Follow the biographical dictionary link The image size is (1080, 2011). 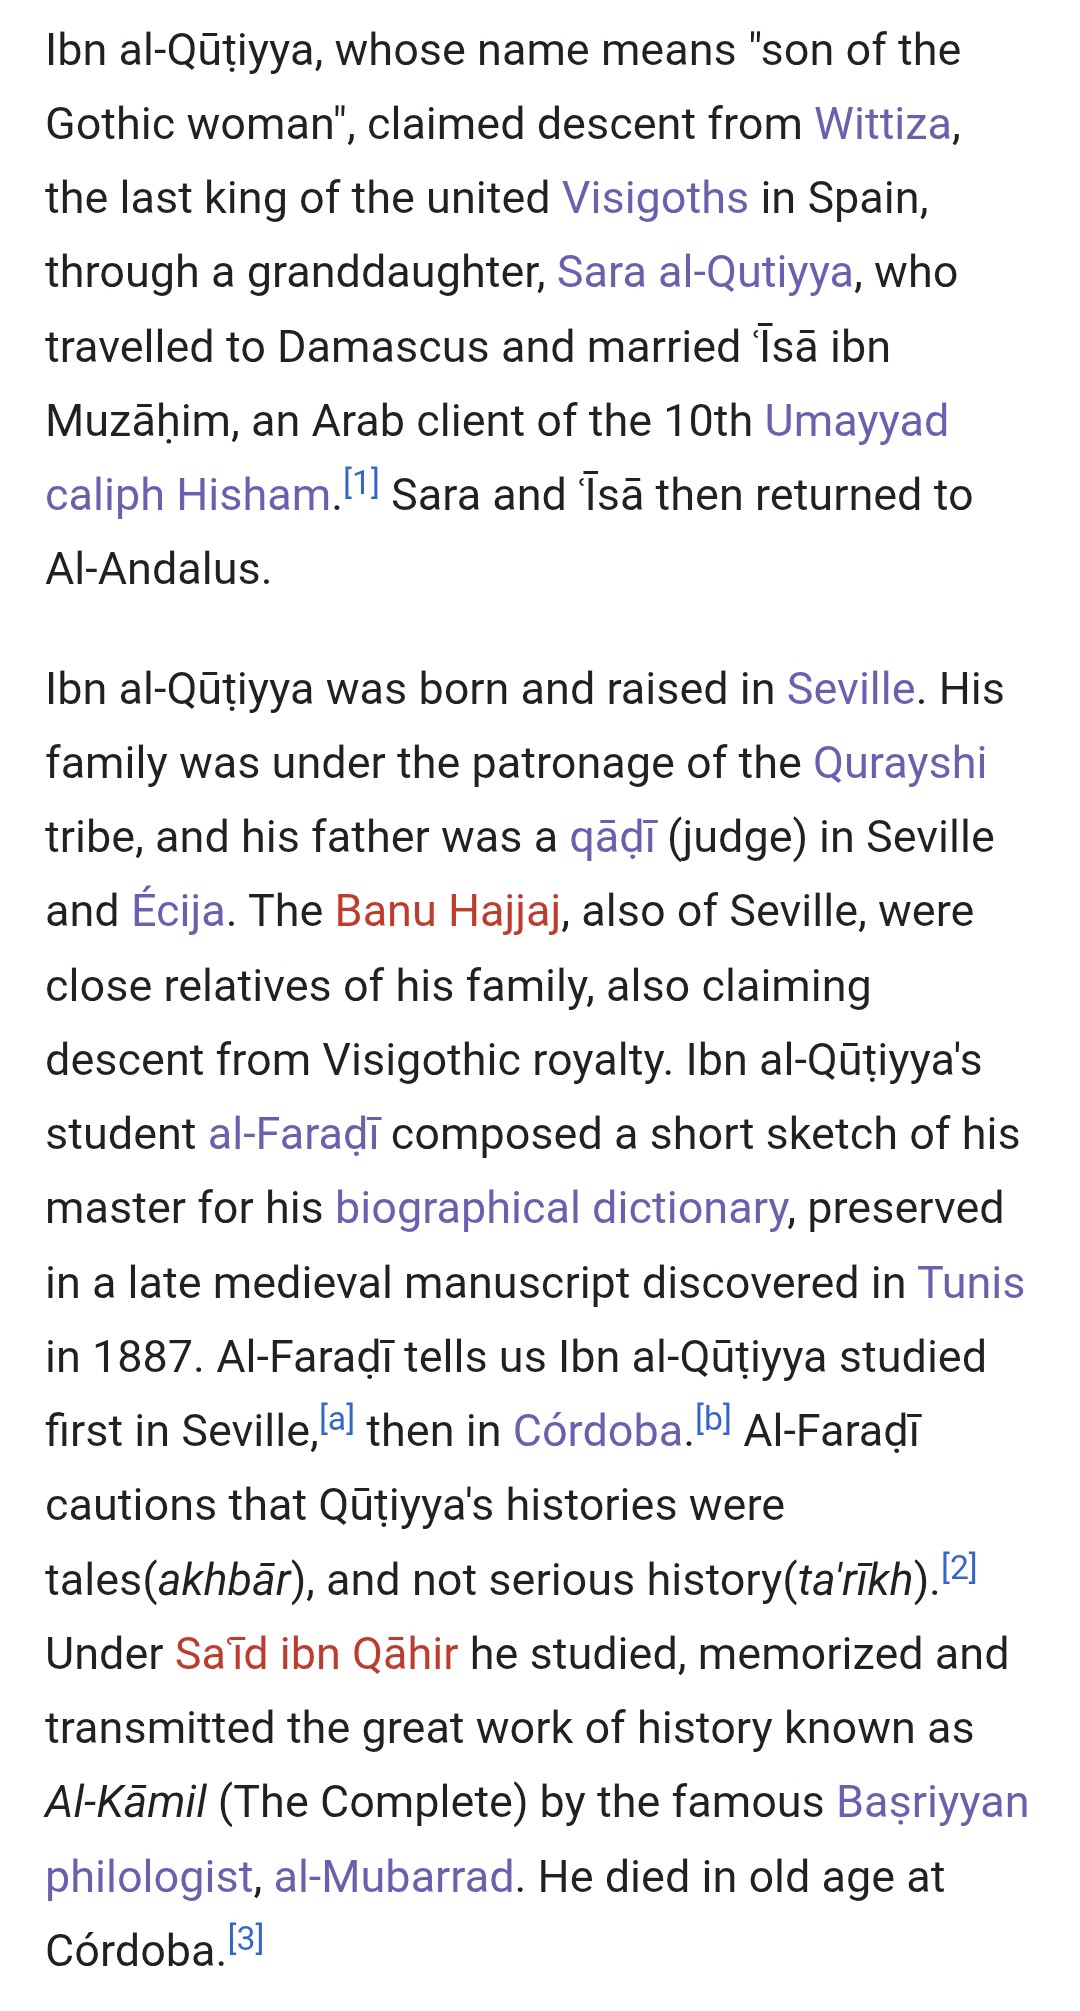561,1209
